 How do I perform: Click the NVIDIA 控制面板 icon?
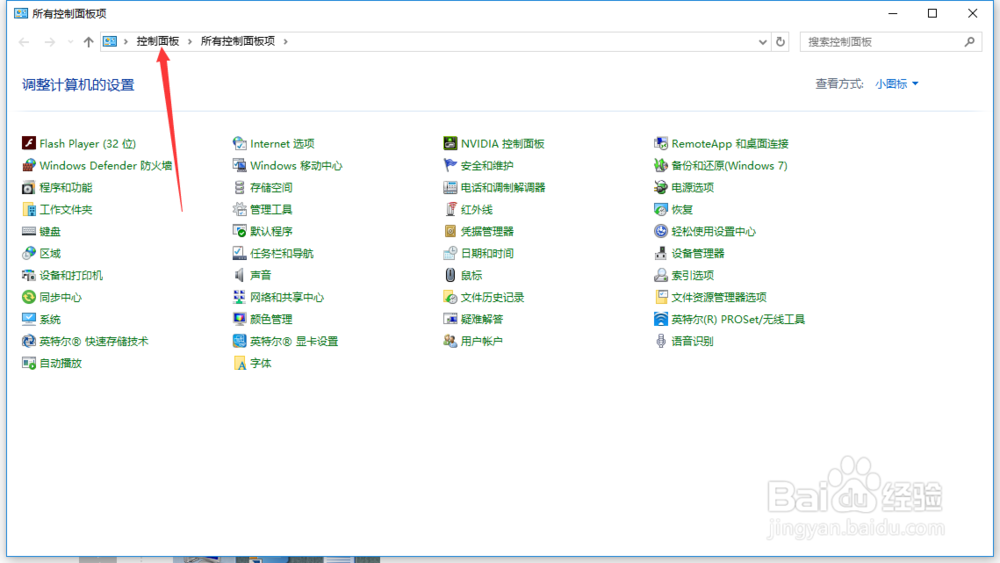[x=450, y=143]
